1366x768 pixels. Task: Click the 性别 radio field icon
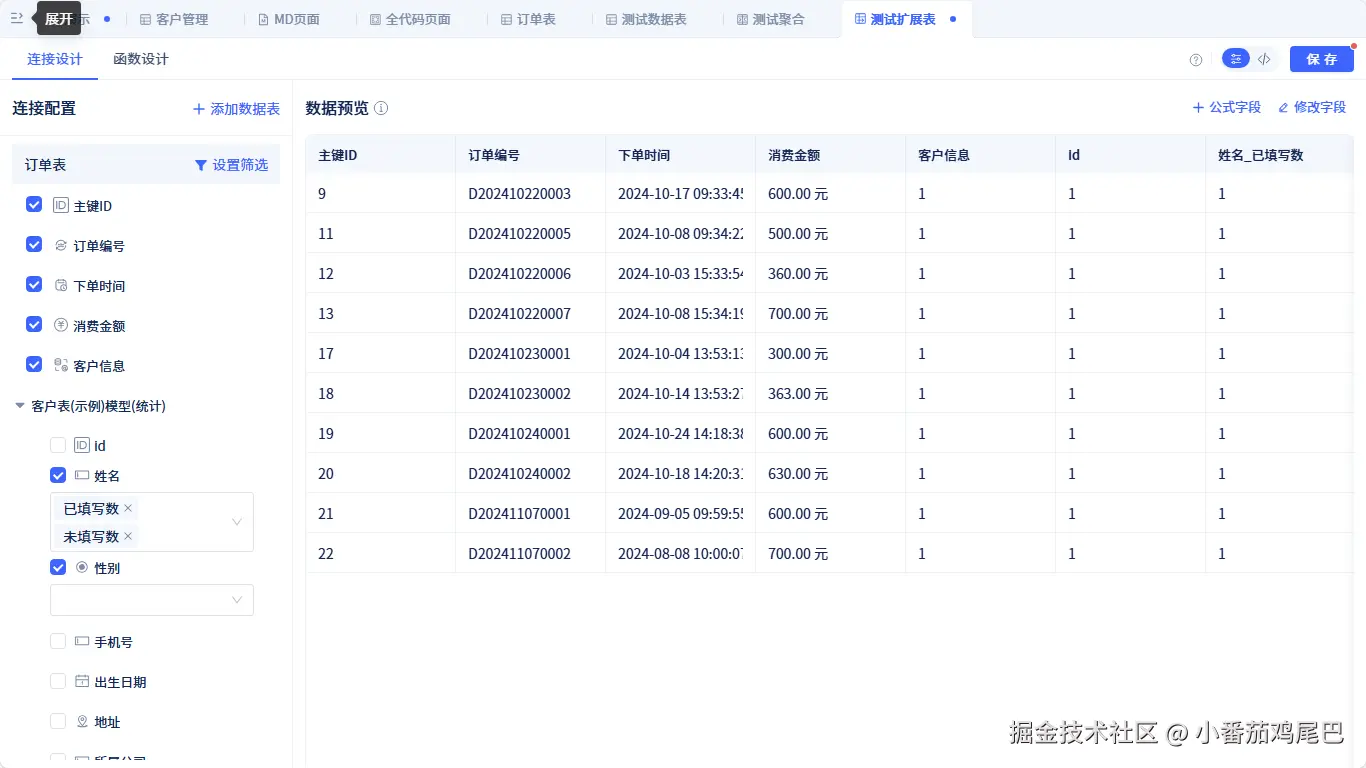[82, 567]
